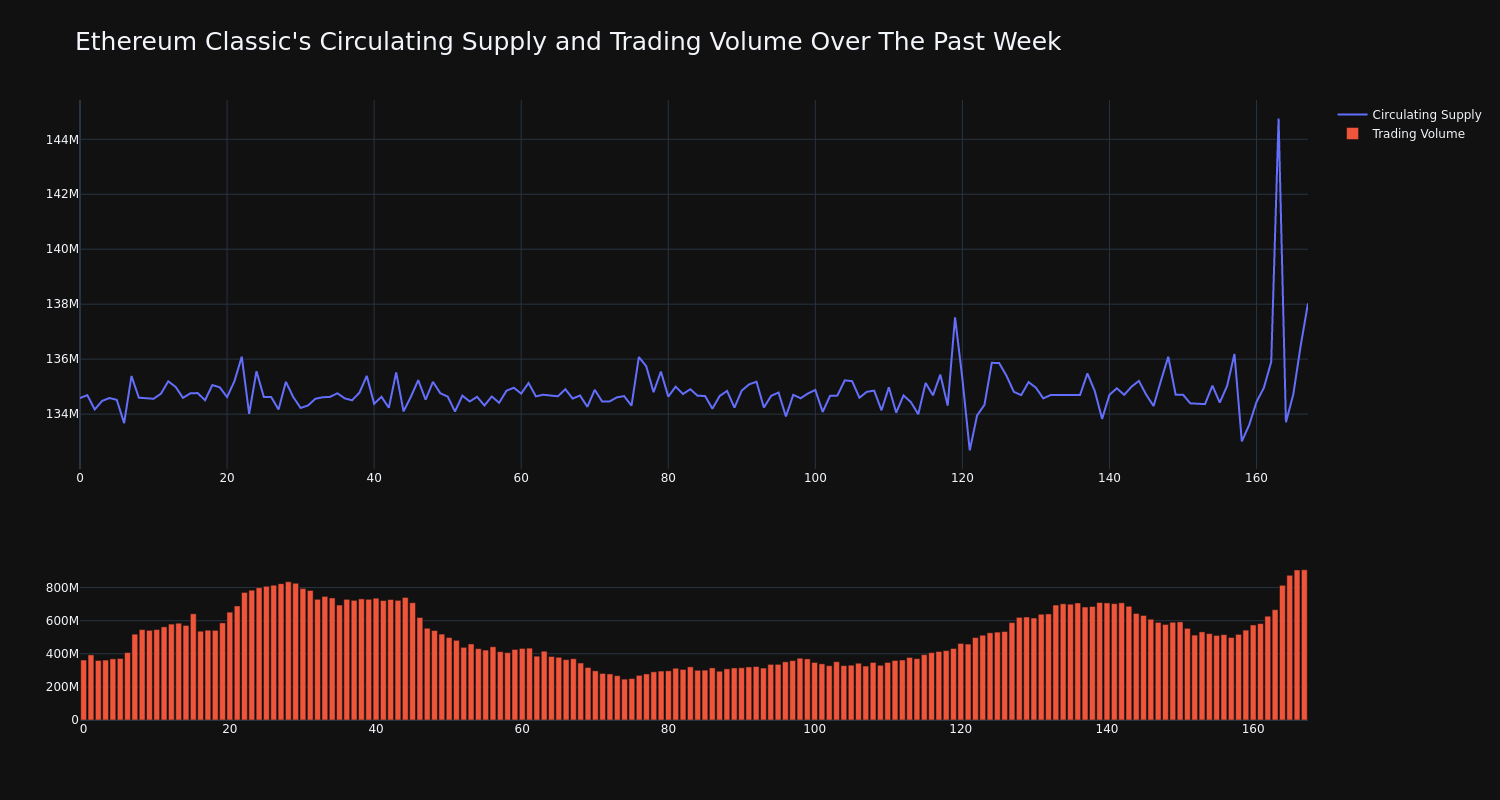Click x-axis label 160 on volume chart
Image resolution: width=1500 pixels, height=800 pixels.
coord(1253,729)
